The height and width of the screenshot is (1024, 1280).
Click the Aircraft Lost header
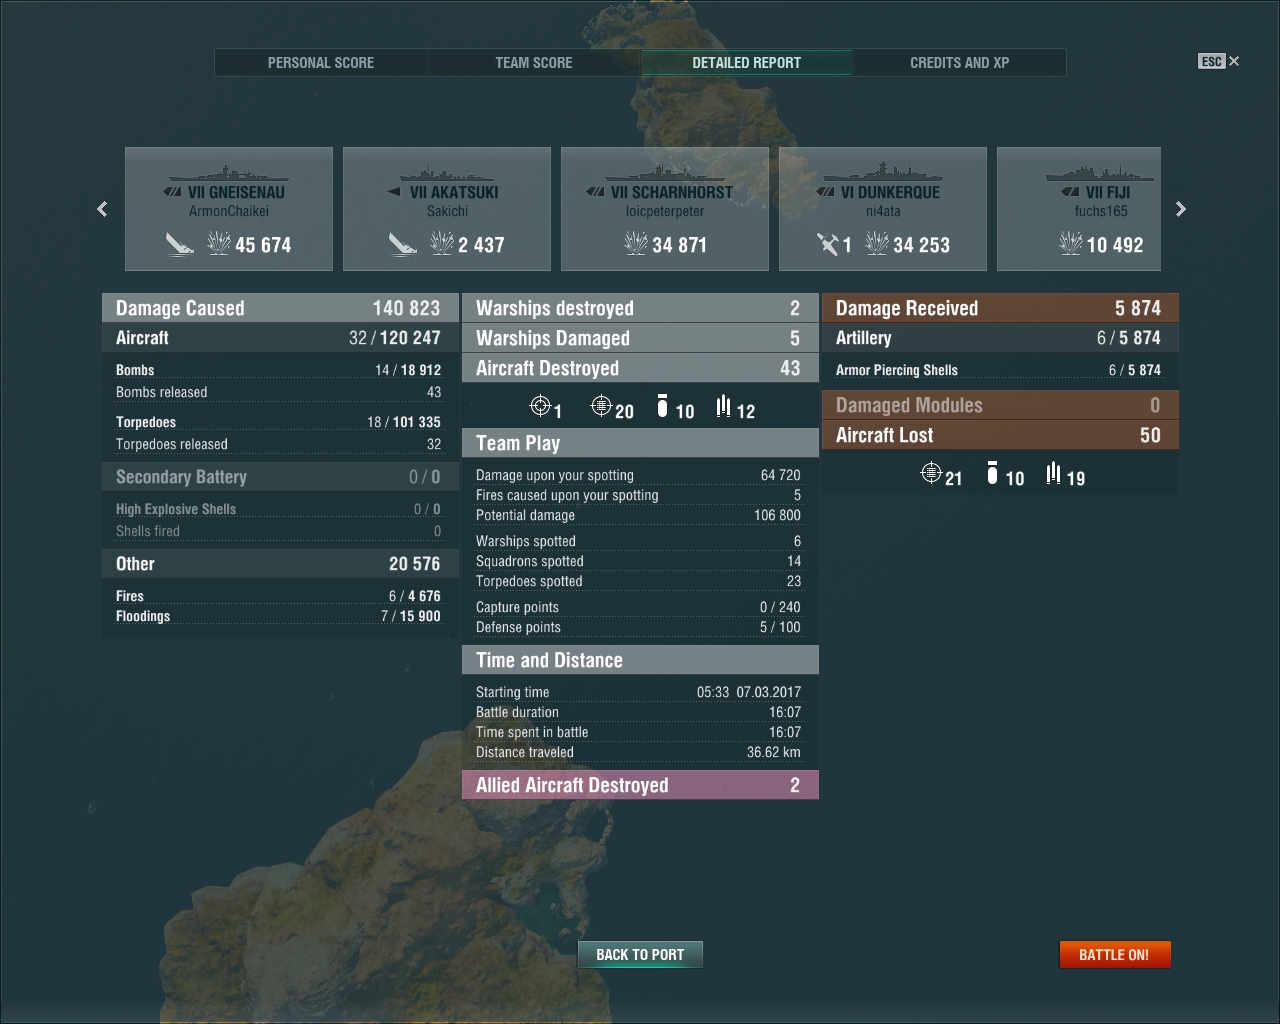(x=1000, y=435)
